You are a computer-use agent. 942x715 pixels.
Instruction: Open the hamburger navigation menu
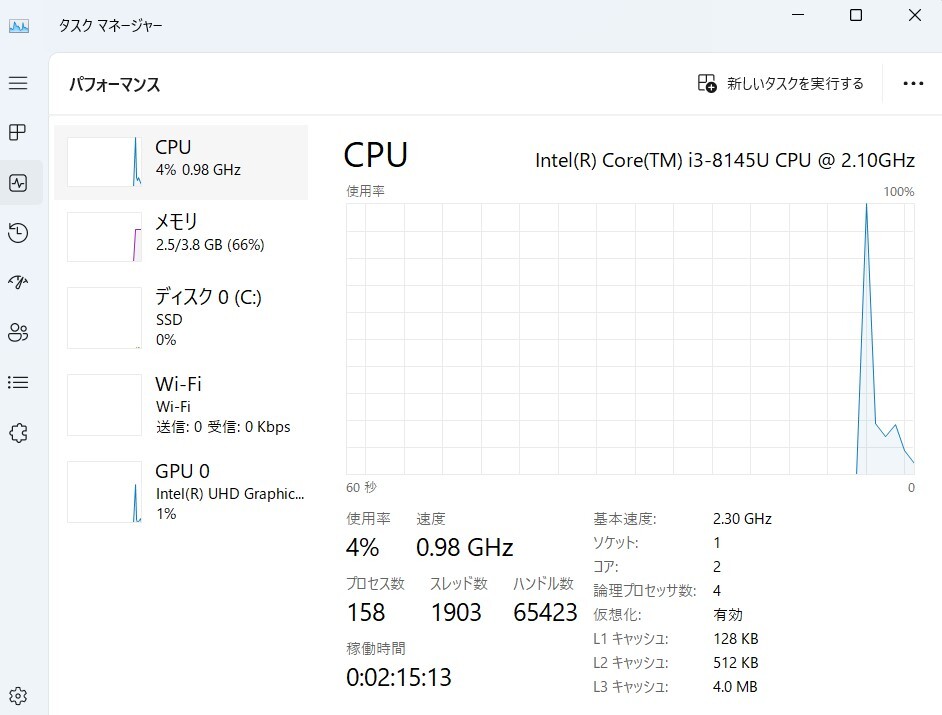pos(18,83)
